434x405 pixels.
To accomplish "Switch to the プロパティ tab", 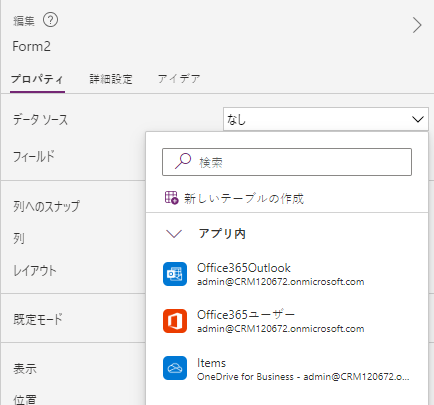I will [x=37, y=79].
